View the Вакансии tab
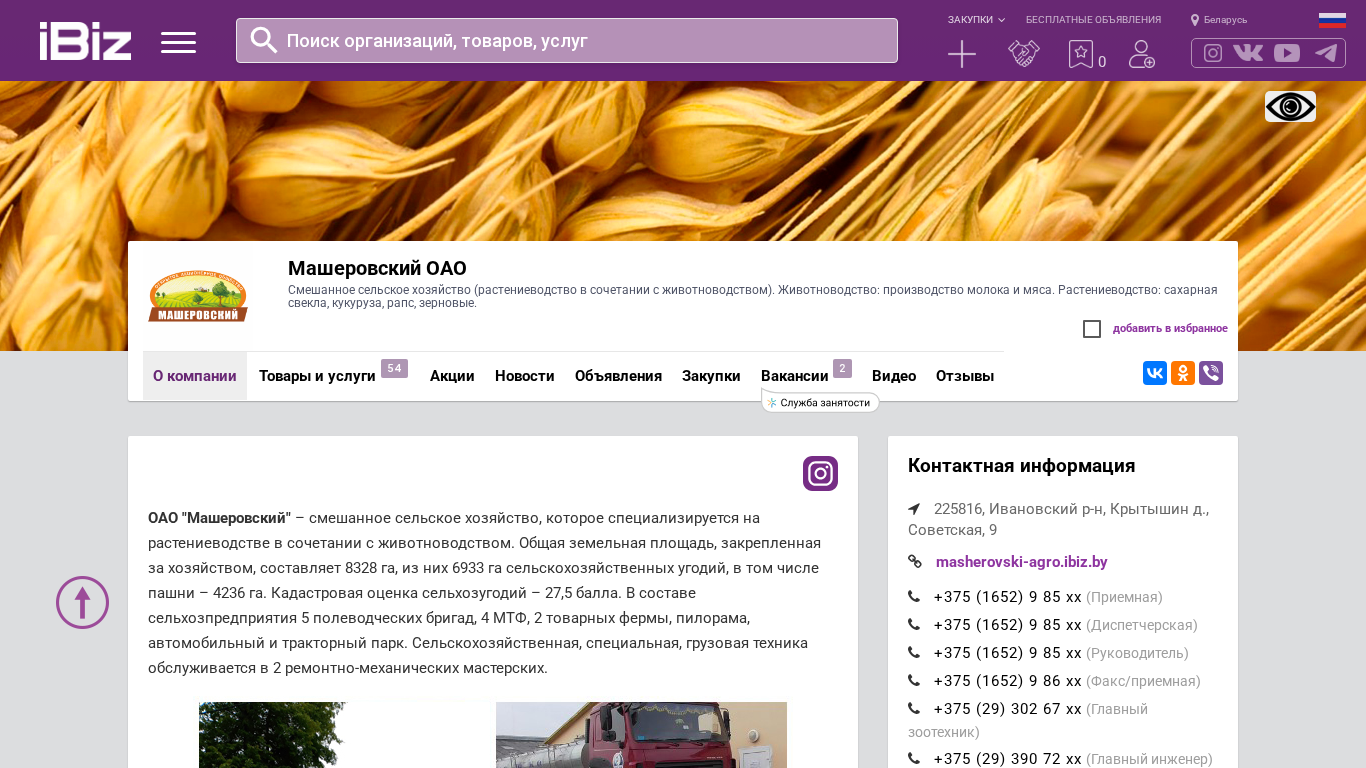 coord(795,376)
